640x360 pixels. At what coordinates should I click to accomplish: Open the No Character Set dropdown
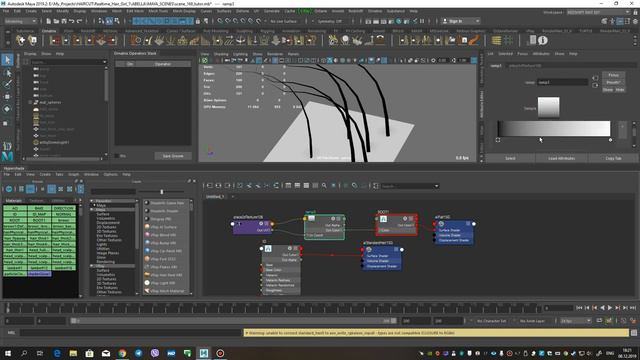click(x=491, y=321)
